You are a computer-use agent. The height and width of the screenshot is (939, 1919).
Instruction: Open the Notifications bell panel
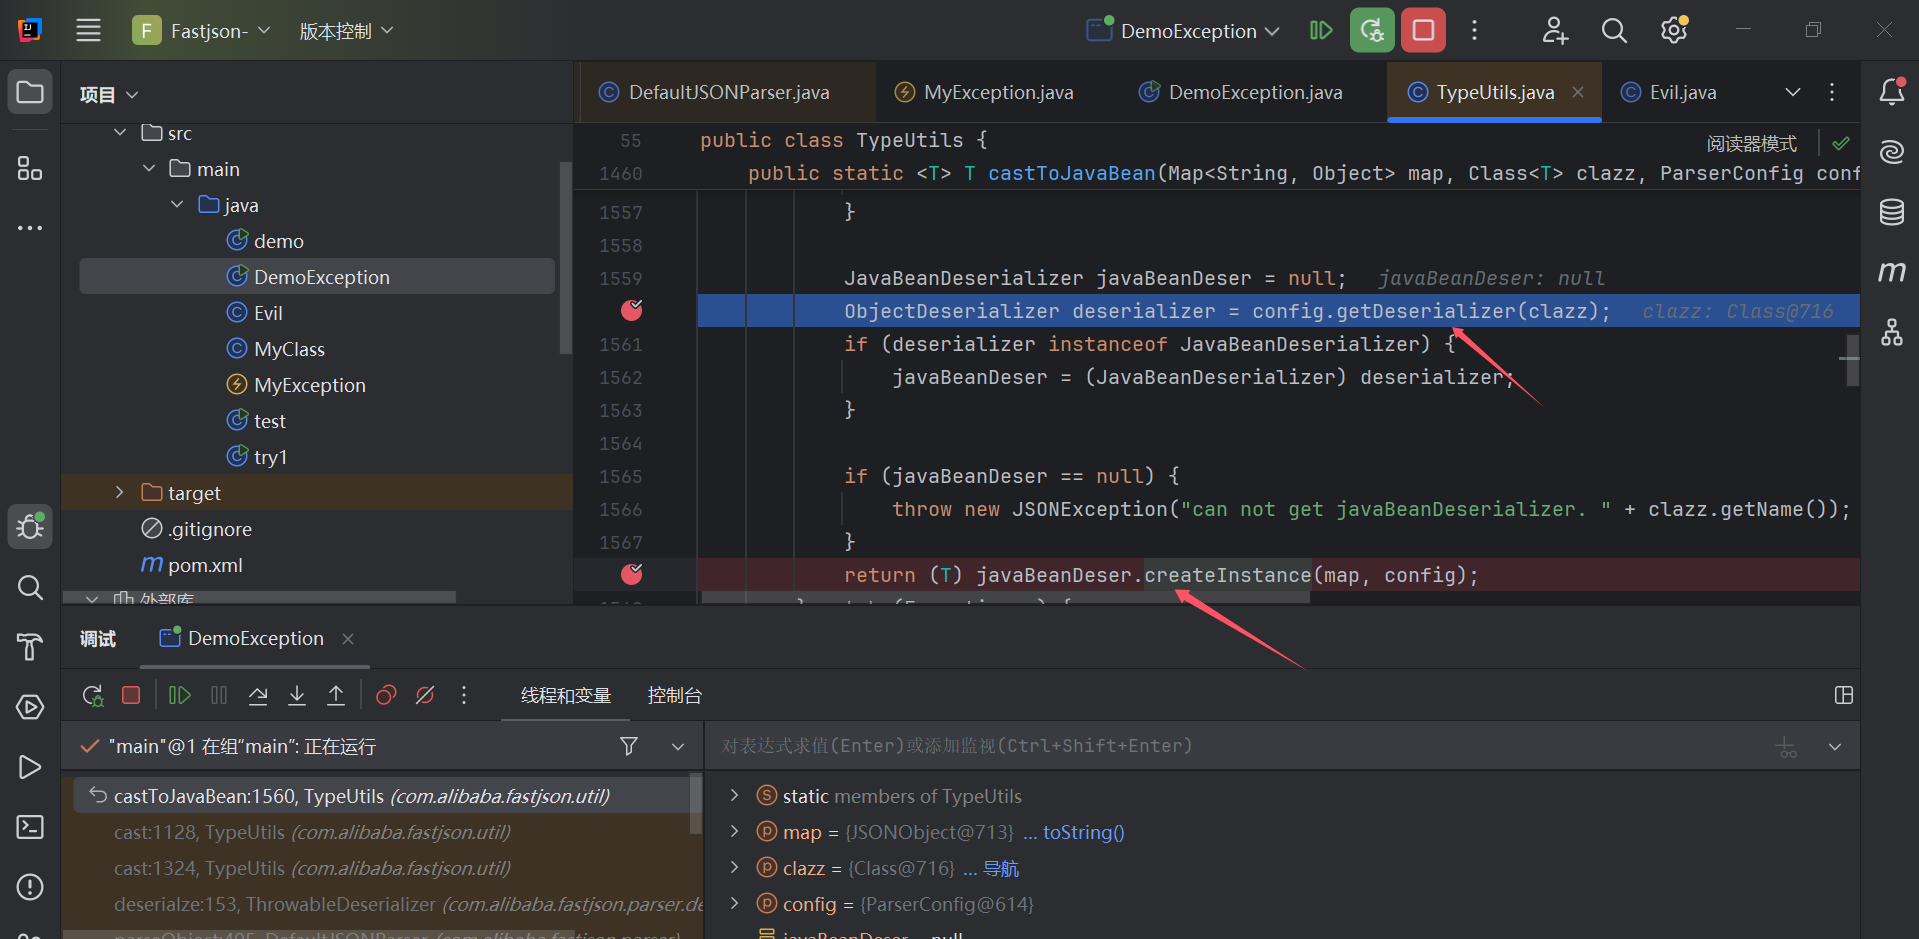pyautogui.click(x=1892, y=92)
